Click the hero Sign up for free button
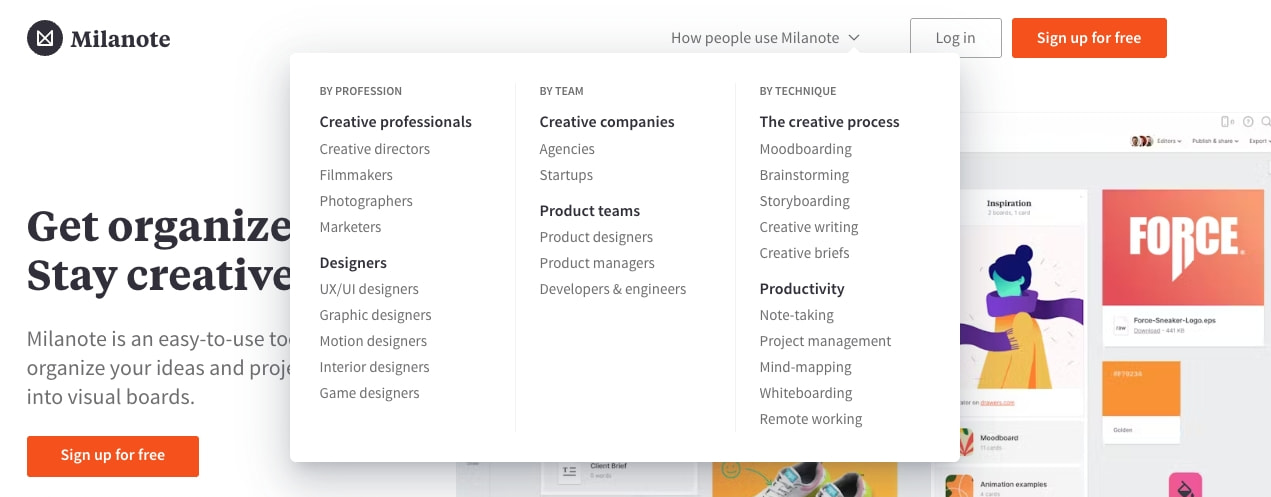1271x497 pixels. tap(113, 455)
